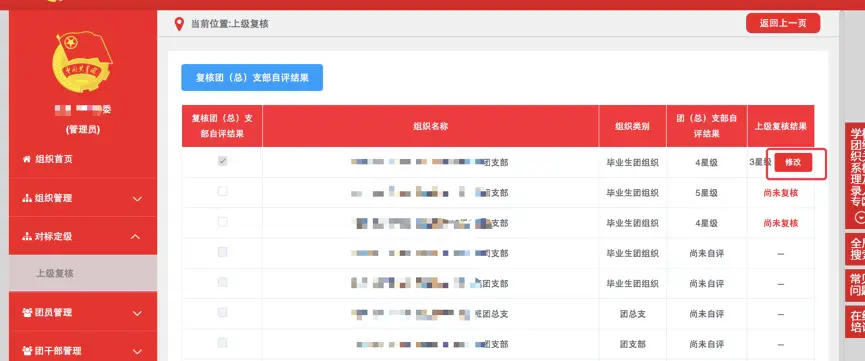Viewport: 865px width, 361px height.
Task: Click the 3星级 review result text
Action: pyautogui.click(x=761, y=162)
